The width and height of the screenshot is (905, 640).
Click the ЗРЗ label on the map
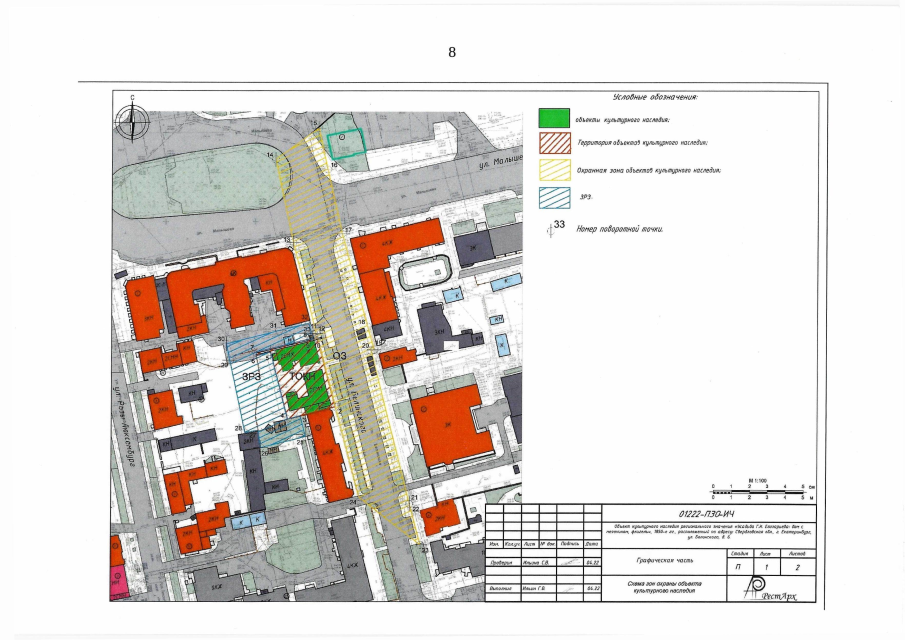(250, 375)
